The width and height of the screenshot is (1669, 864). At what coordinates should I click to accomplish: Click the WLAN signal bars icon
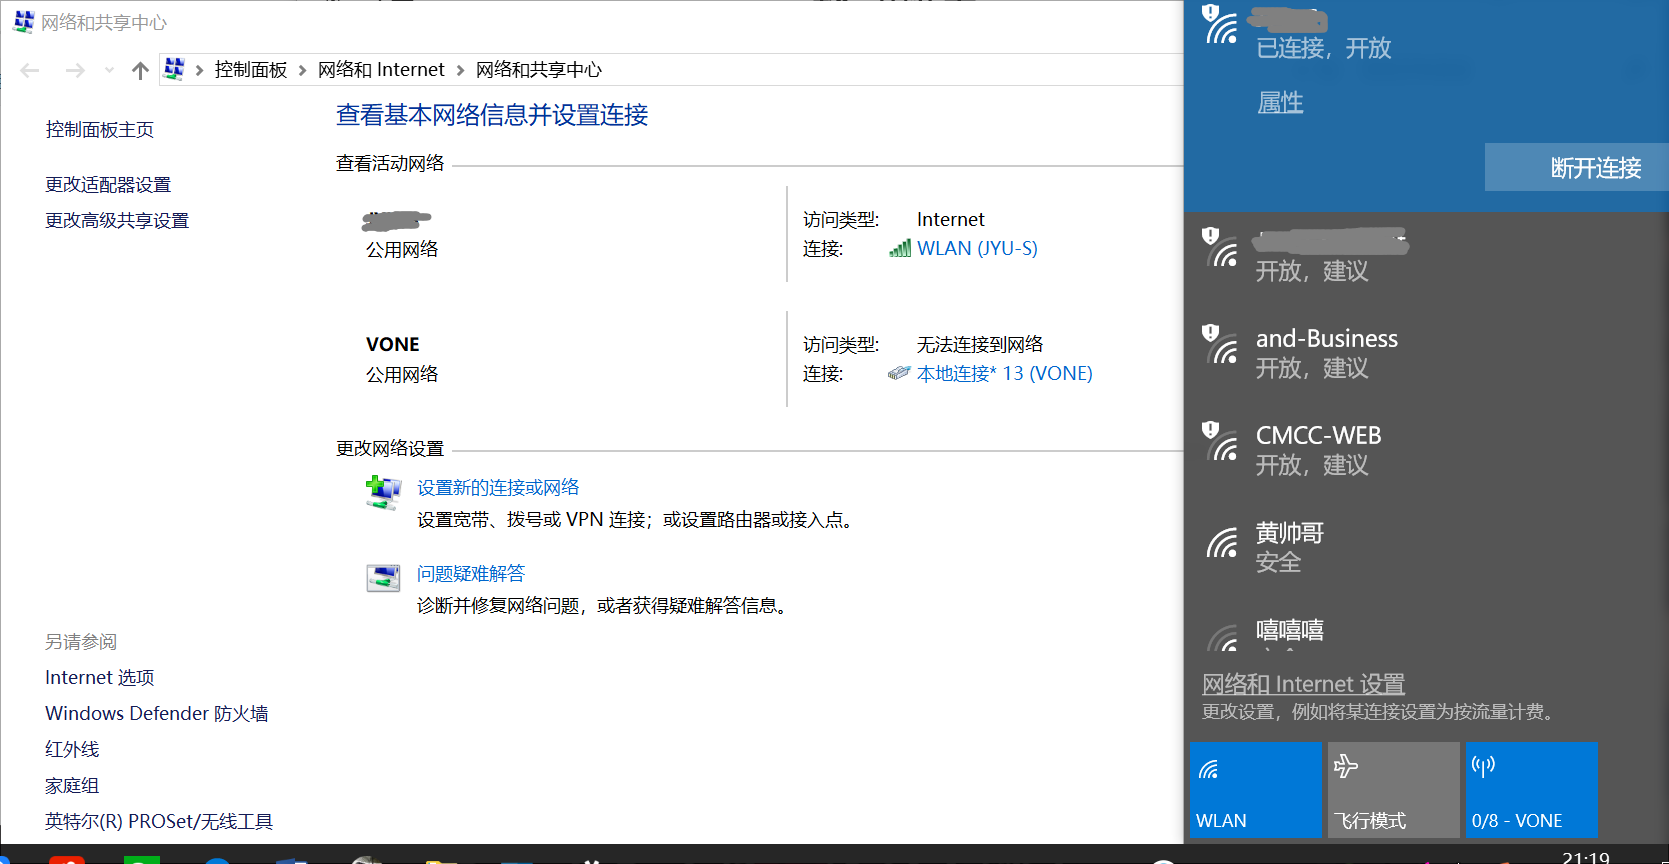click(900, 248)
